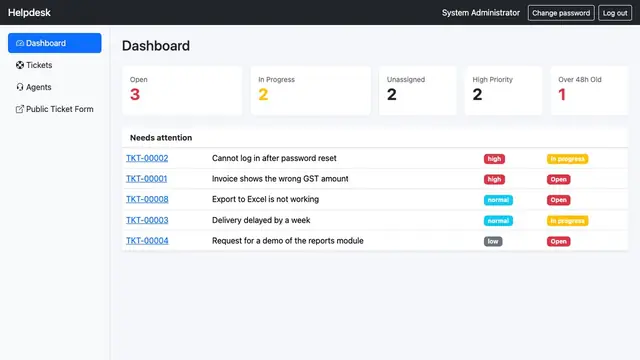This screenshot has width=640, height=360.
Task: Click the high badge on TKT-00002 row
Action: tap(494, 159)
